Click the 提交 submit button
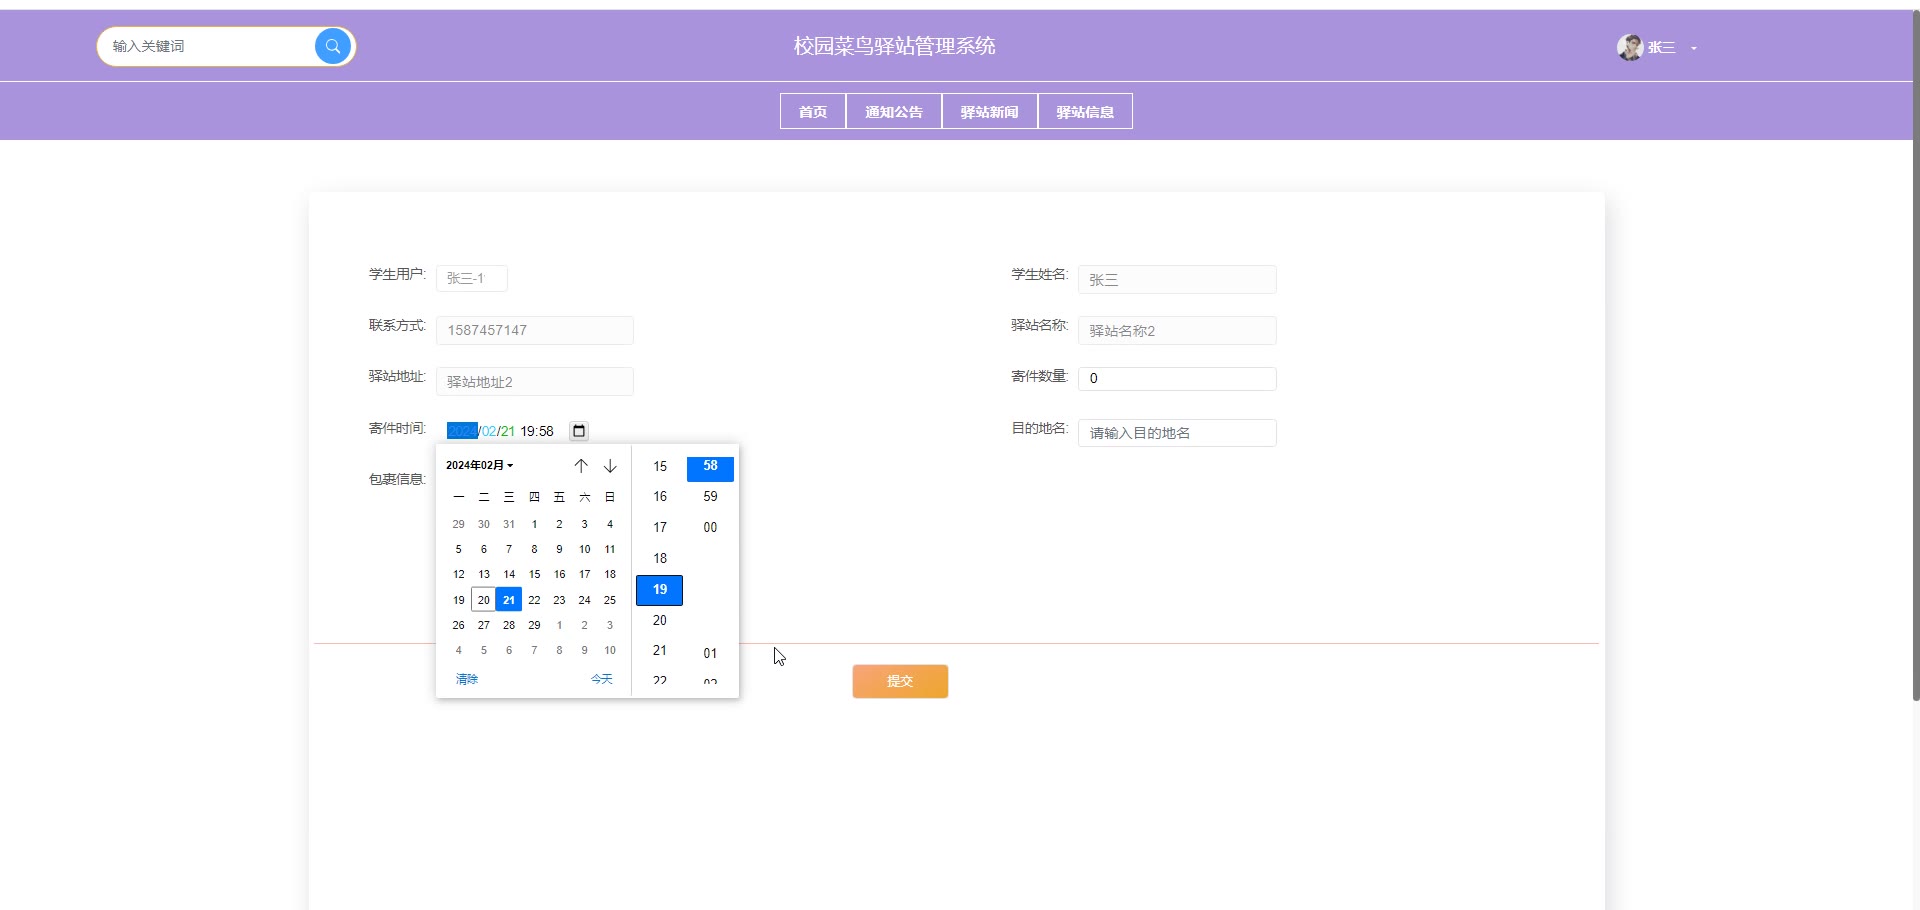Viewport: 1920px width, 910px height. point(900,681)
